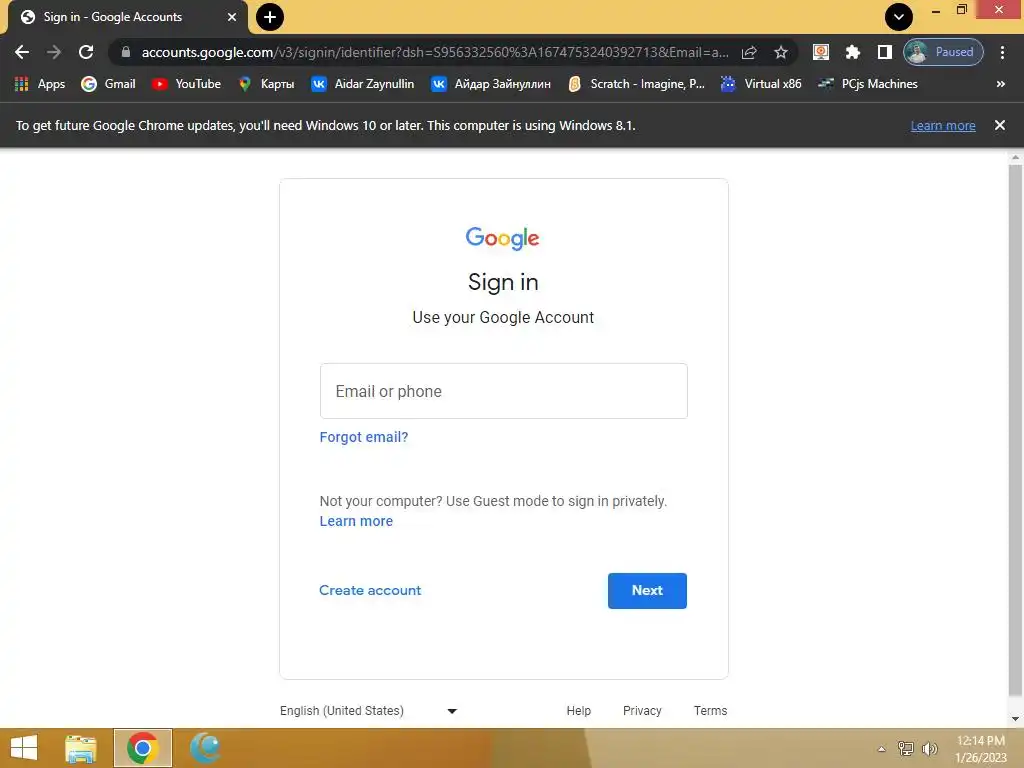This screenshot has height=768, width=1024.
Task: Open the Gmail bookmark
Action: [108, 84]
